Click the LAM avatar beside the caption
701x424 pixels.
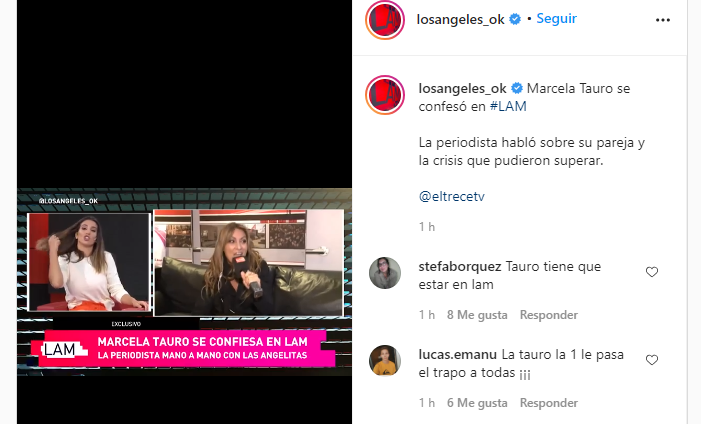(x=385, y=95)
